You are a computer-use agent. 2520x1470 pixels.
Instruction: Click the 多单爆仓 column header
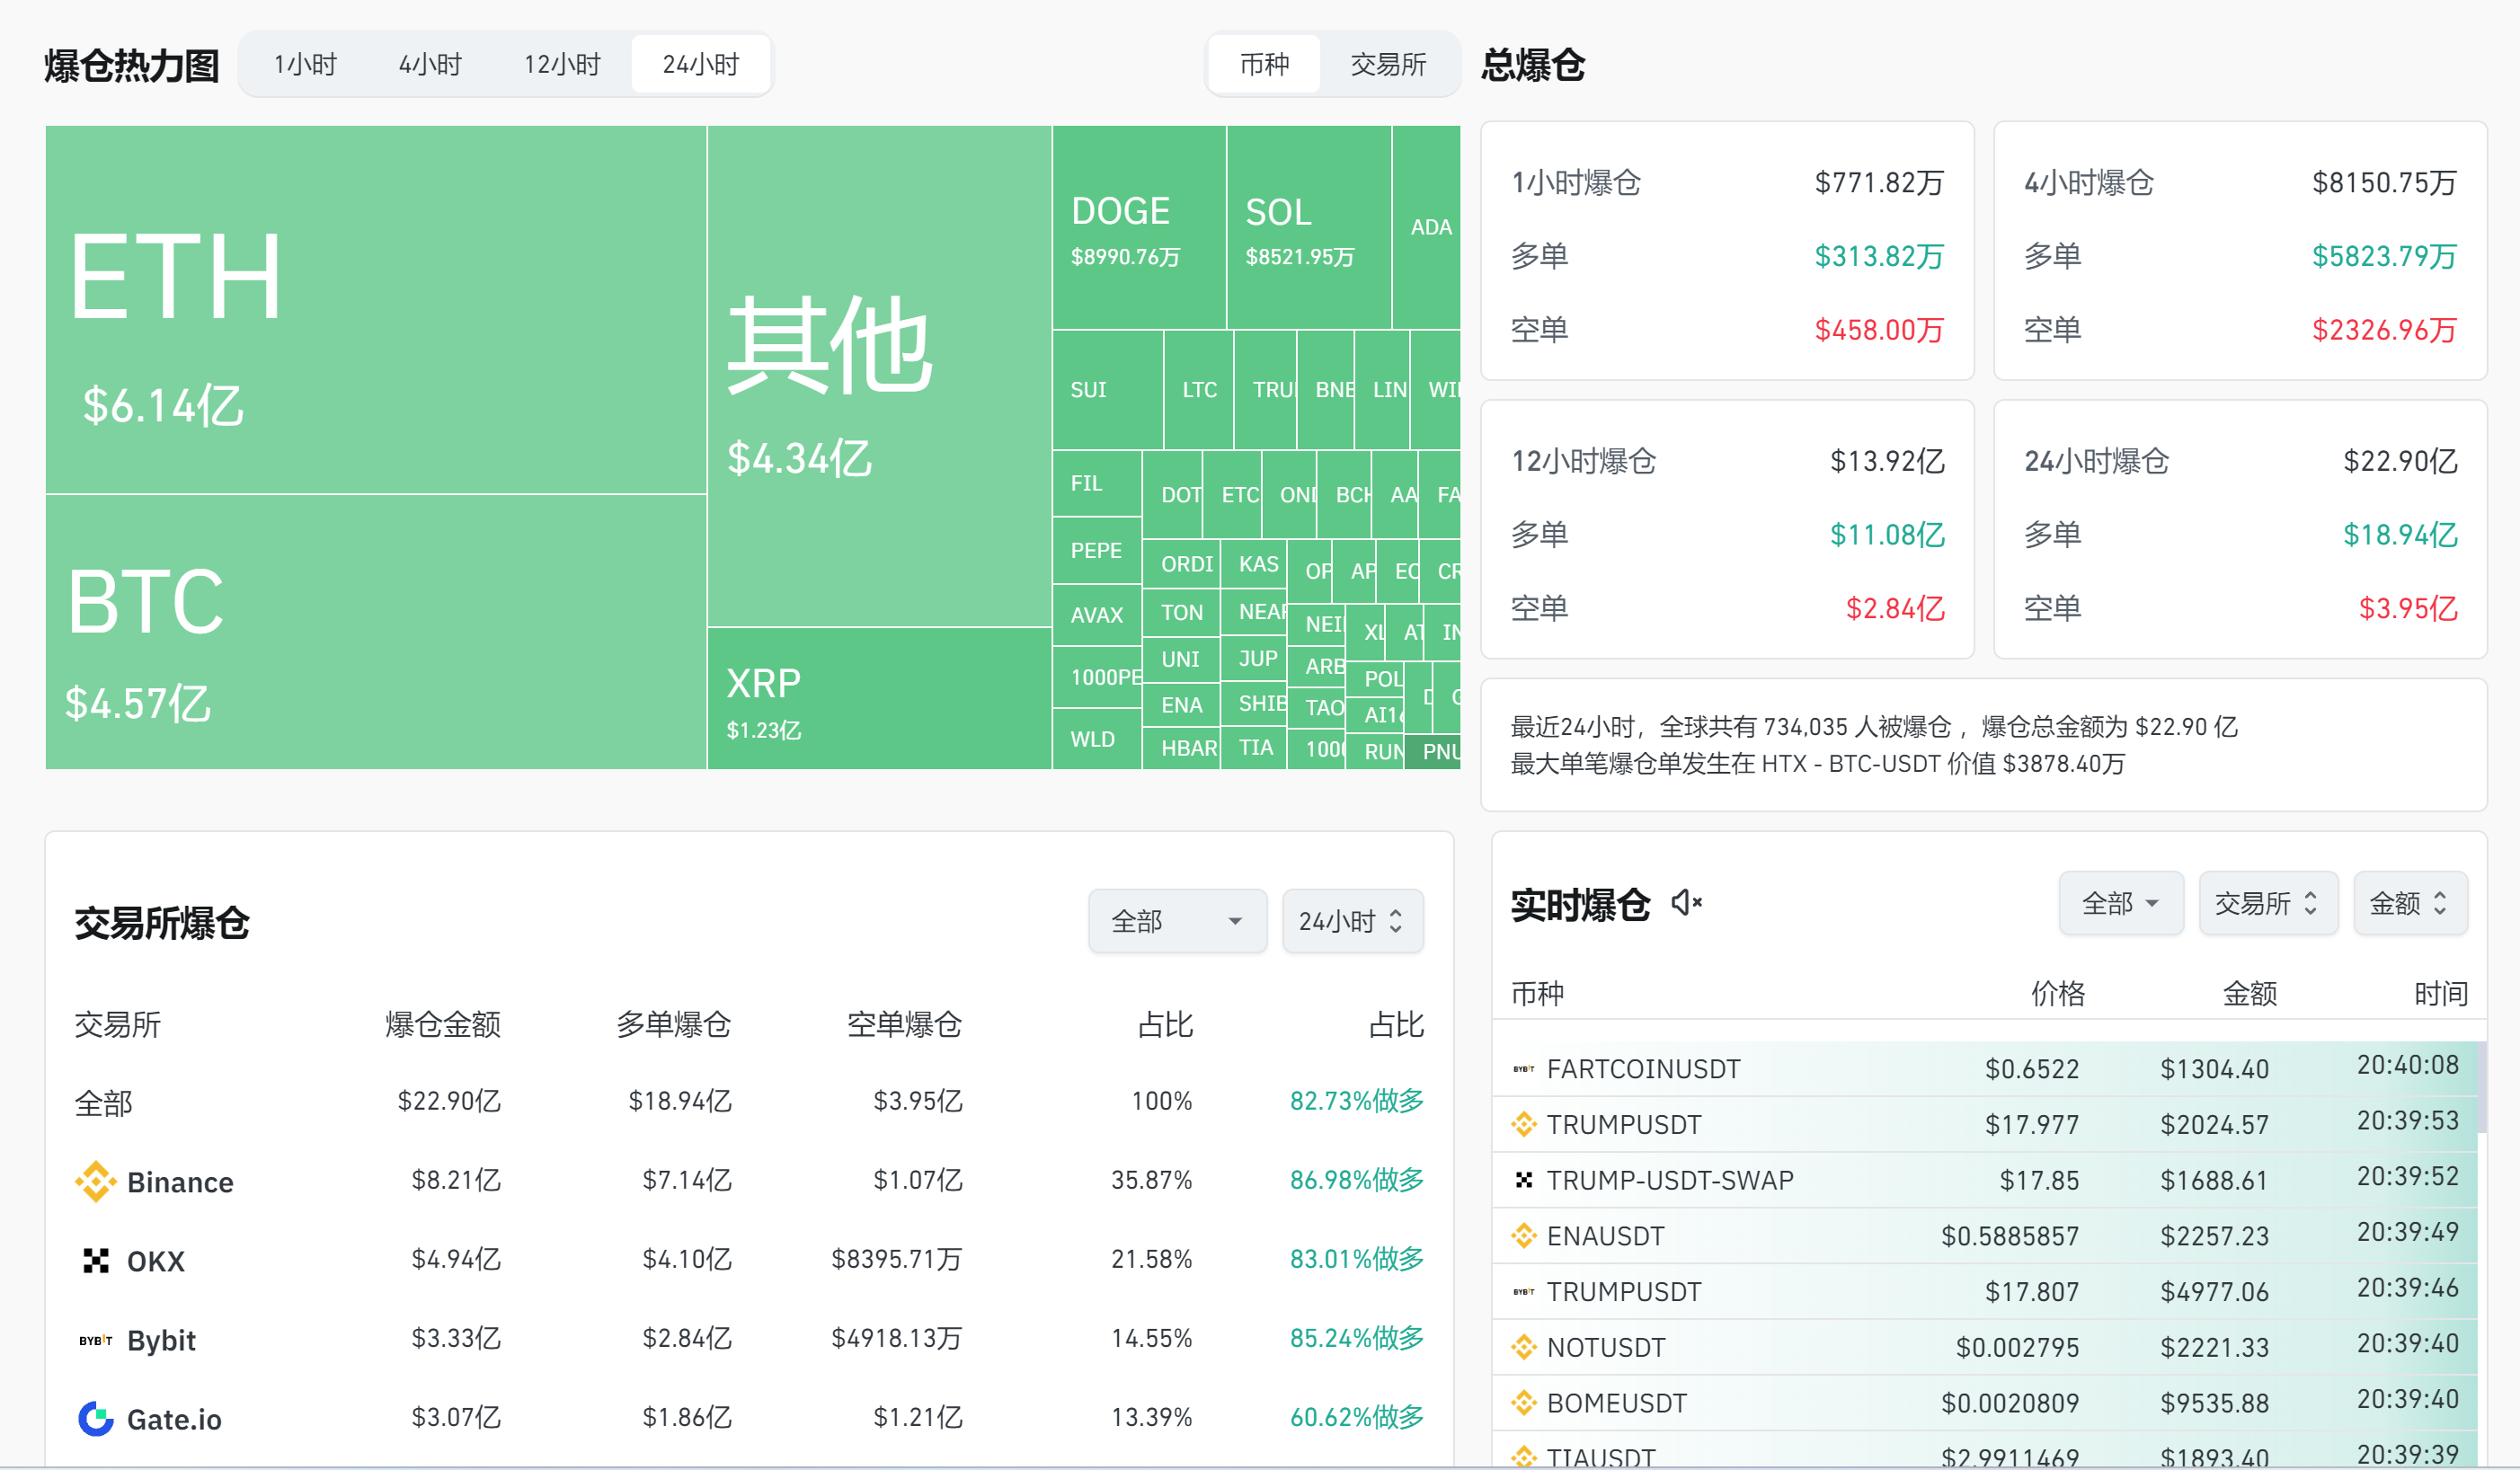point(673,1024)
